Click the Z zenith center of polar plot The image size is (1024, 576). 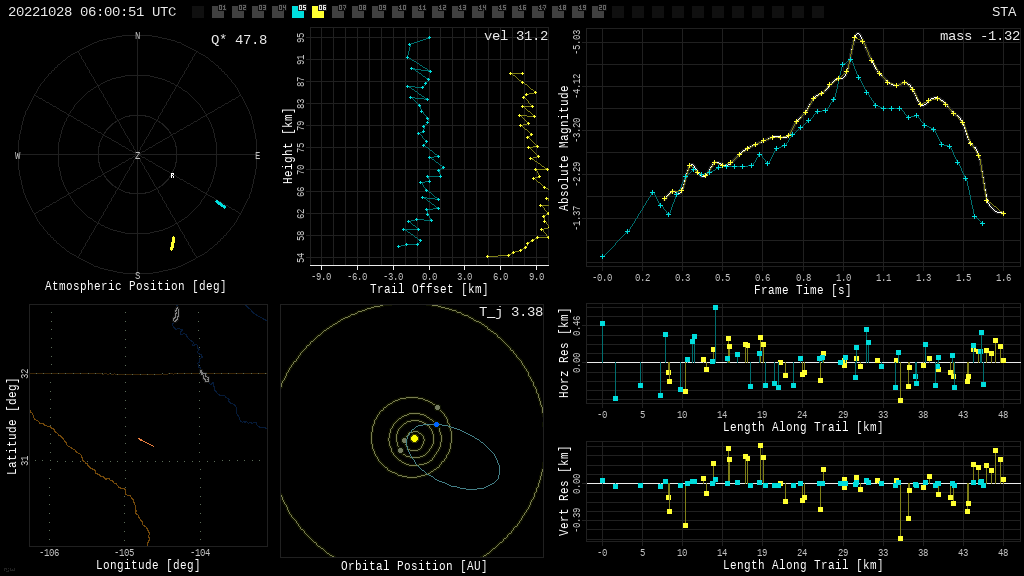pyautogui.click(x=138, y=156)
